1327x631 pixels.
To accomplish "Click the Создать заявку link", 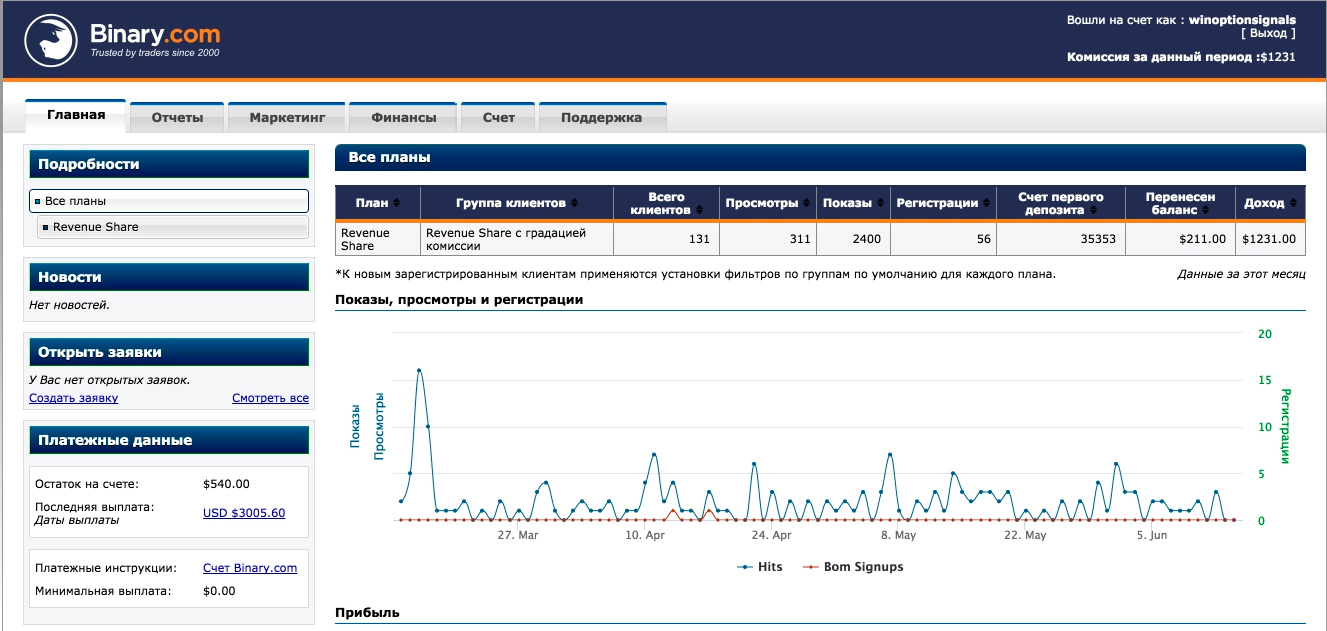I will [73, 398].
